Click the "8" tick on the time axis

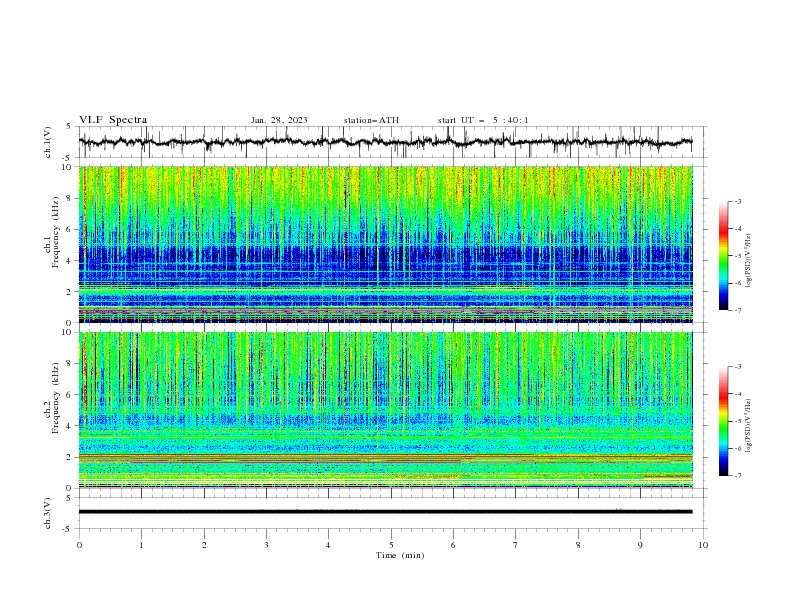tap(578, 545)
